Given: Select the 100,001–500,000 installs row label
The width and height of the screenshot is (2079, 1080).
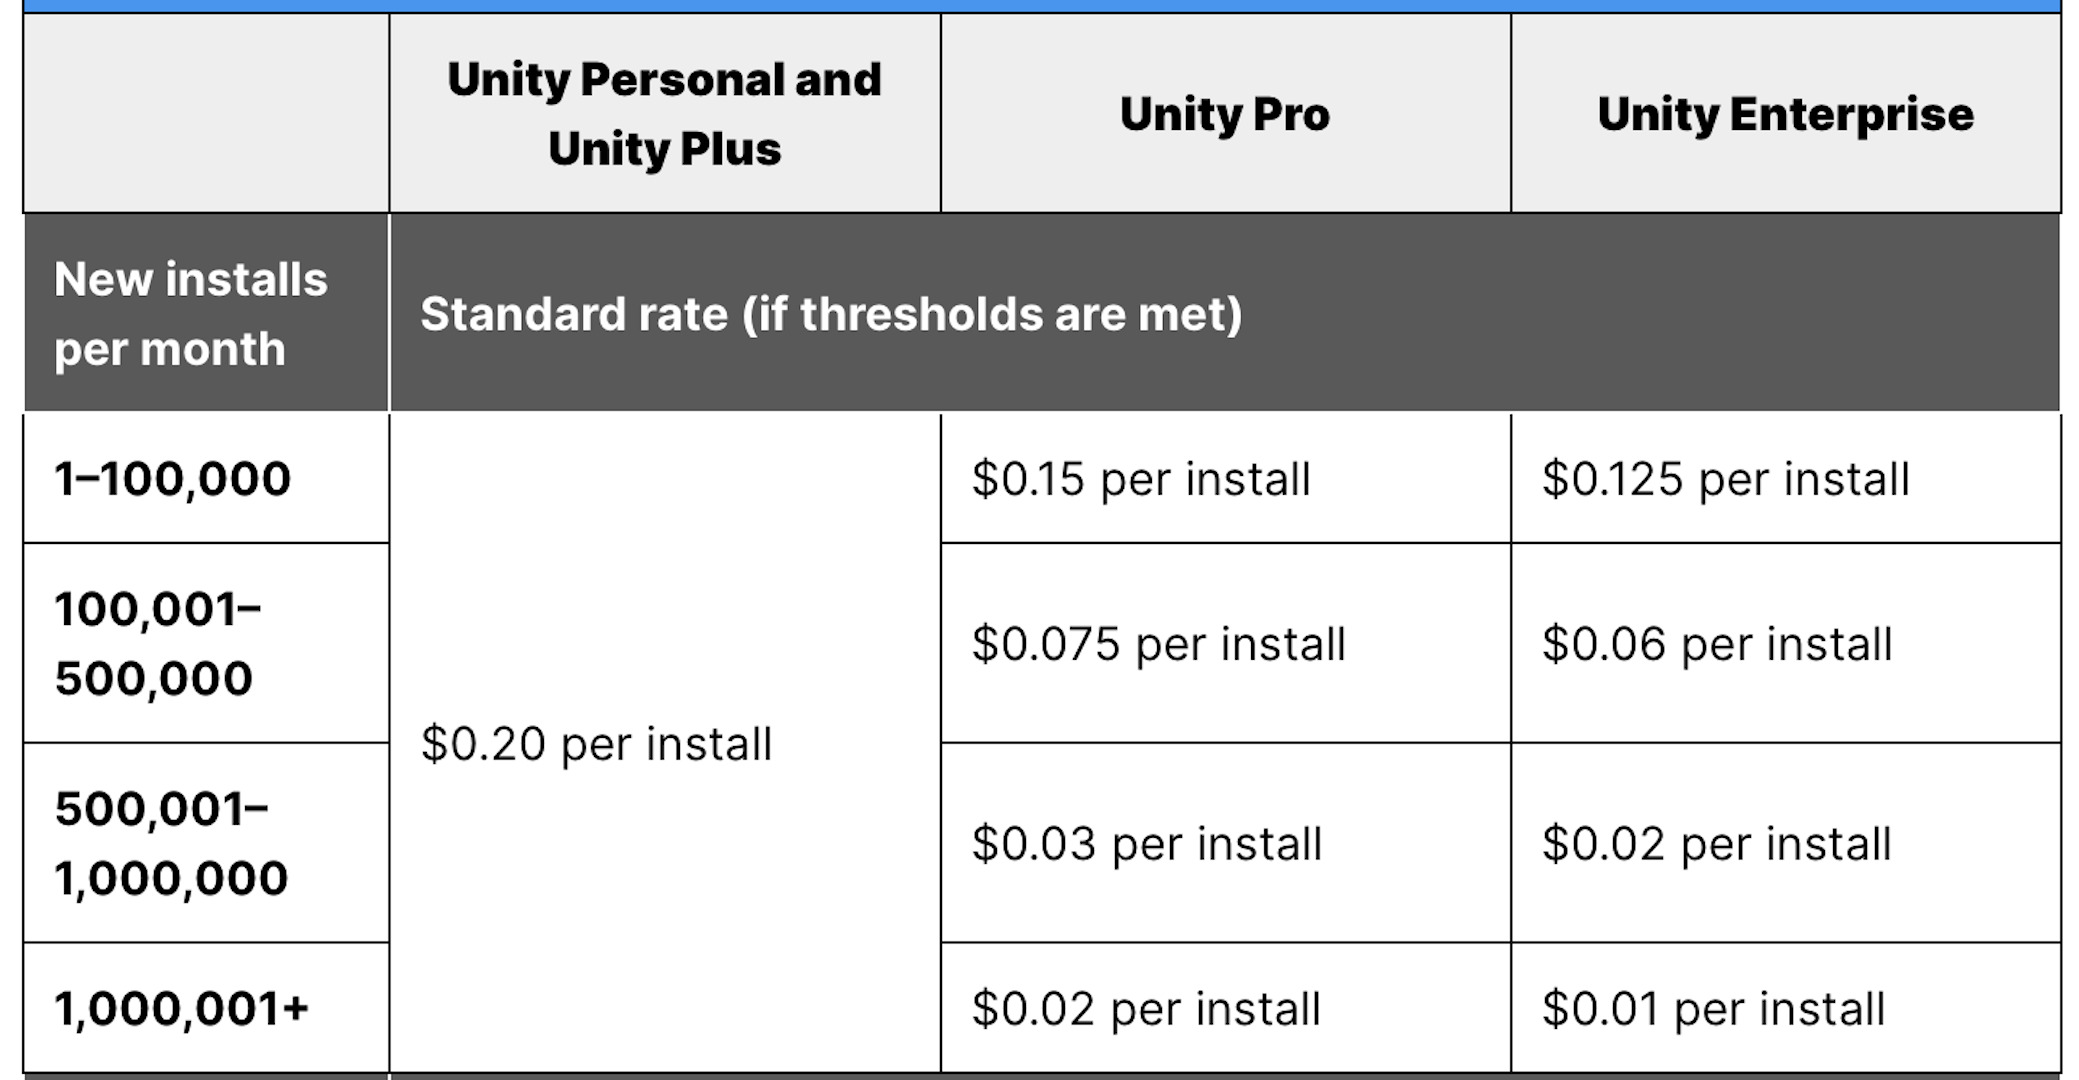Looking at the screenshot, I should point(206,643).
